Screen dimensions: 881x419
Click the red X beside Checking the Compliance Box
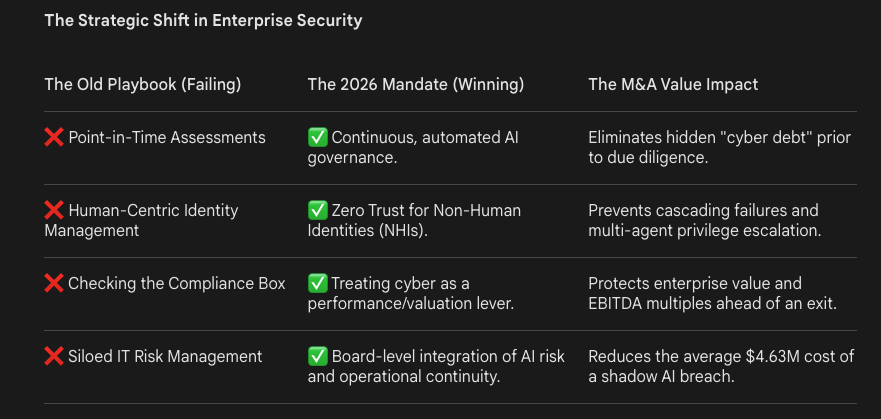54,284
